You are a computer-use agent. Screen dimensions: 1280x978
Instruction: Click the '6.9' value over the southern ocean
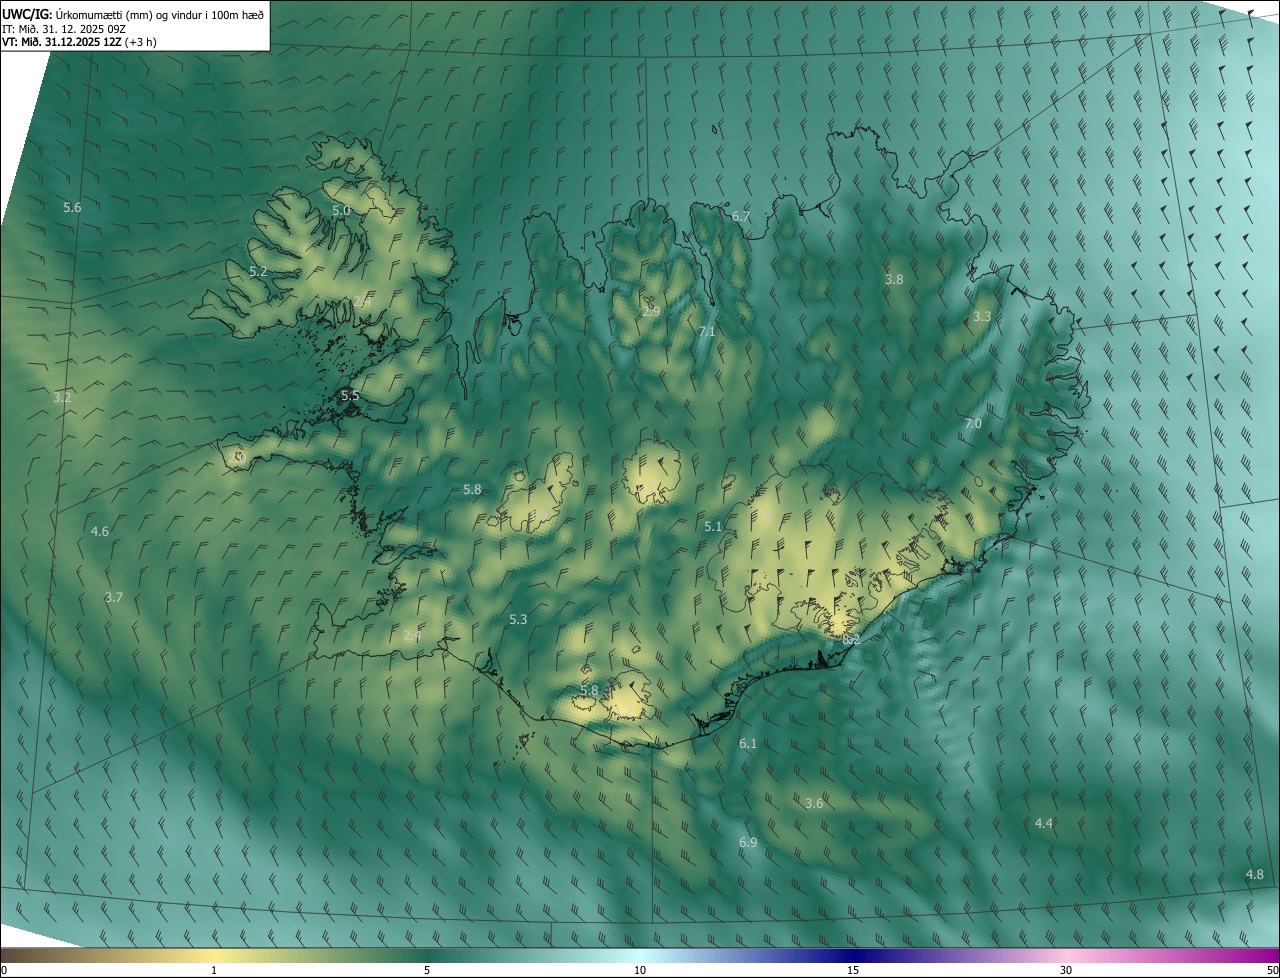[748, 843]
